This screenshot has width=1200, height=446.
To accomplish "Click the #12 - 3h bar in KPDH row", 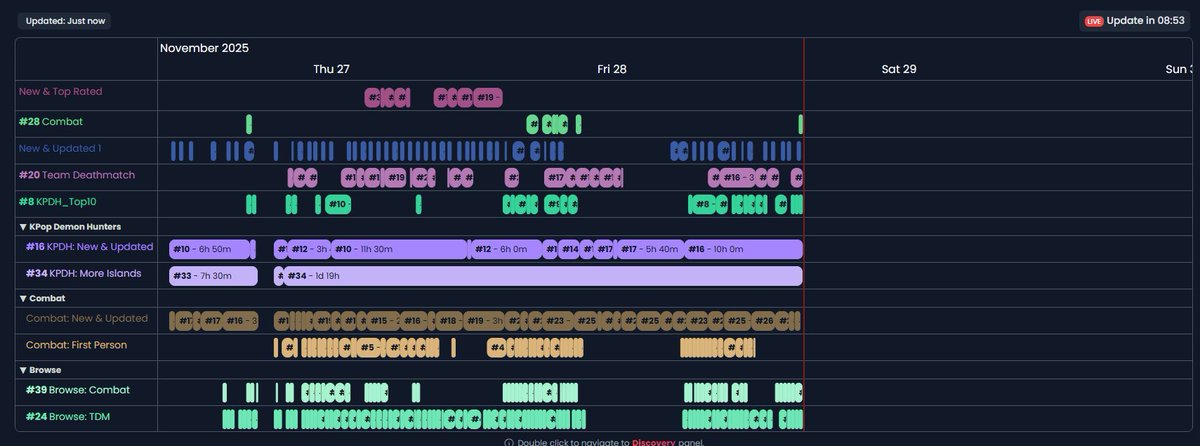I will (309, 249).
